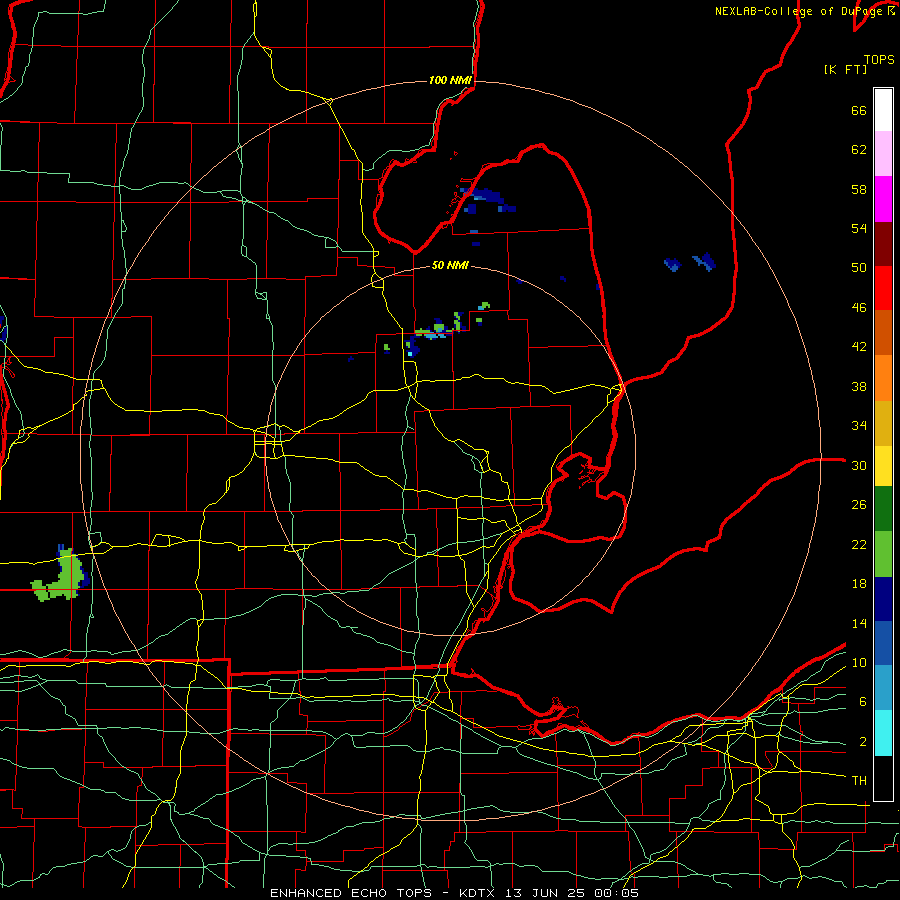Select the '30' legend number

point(859,465)
